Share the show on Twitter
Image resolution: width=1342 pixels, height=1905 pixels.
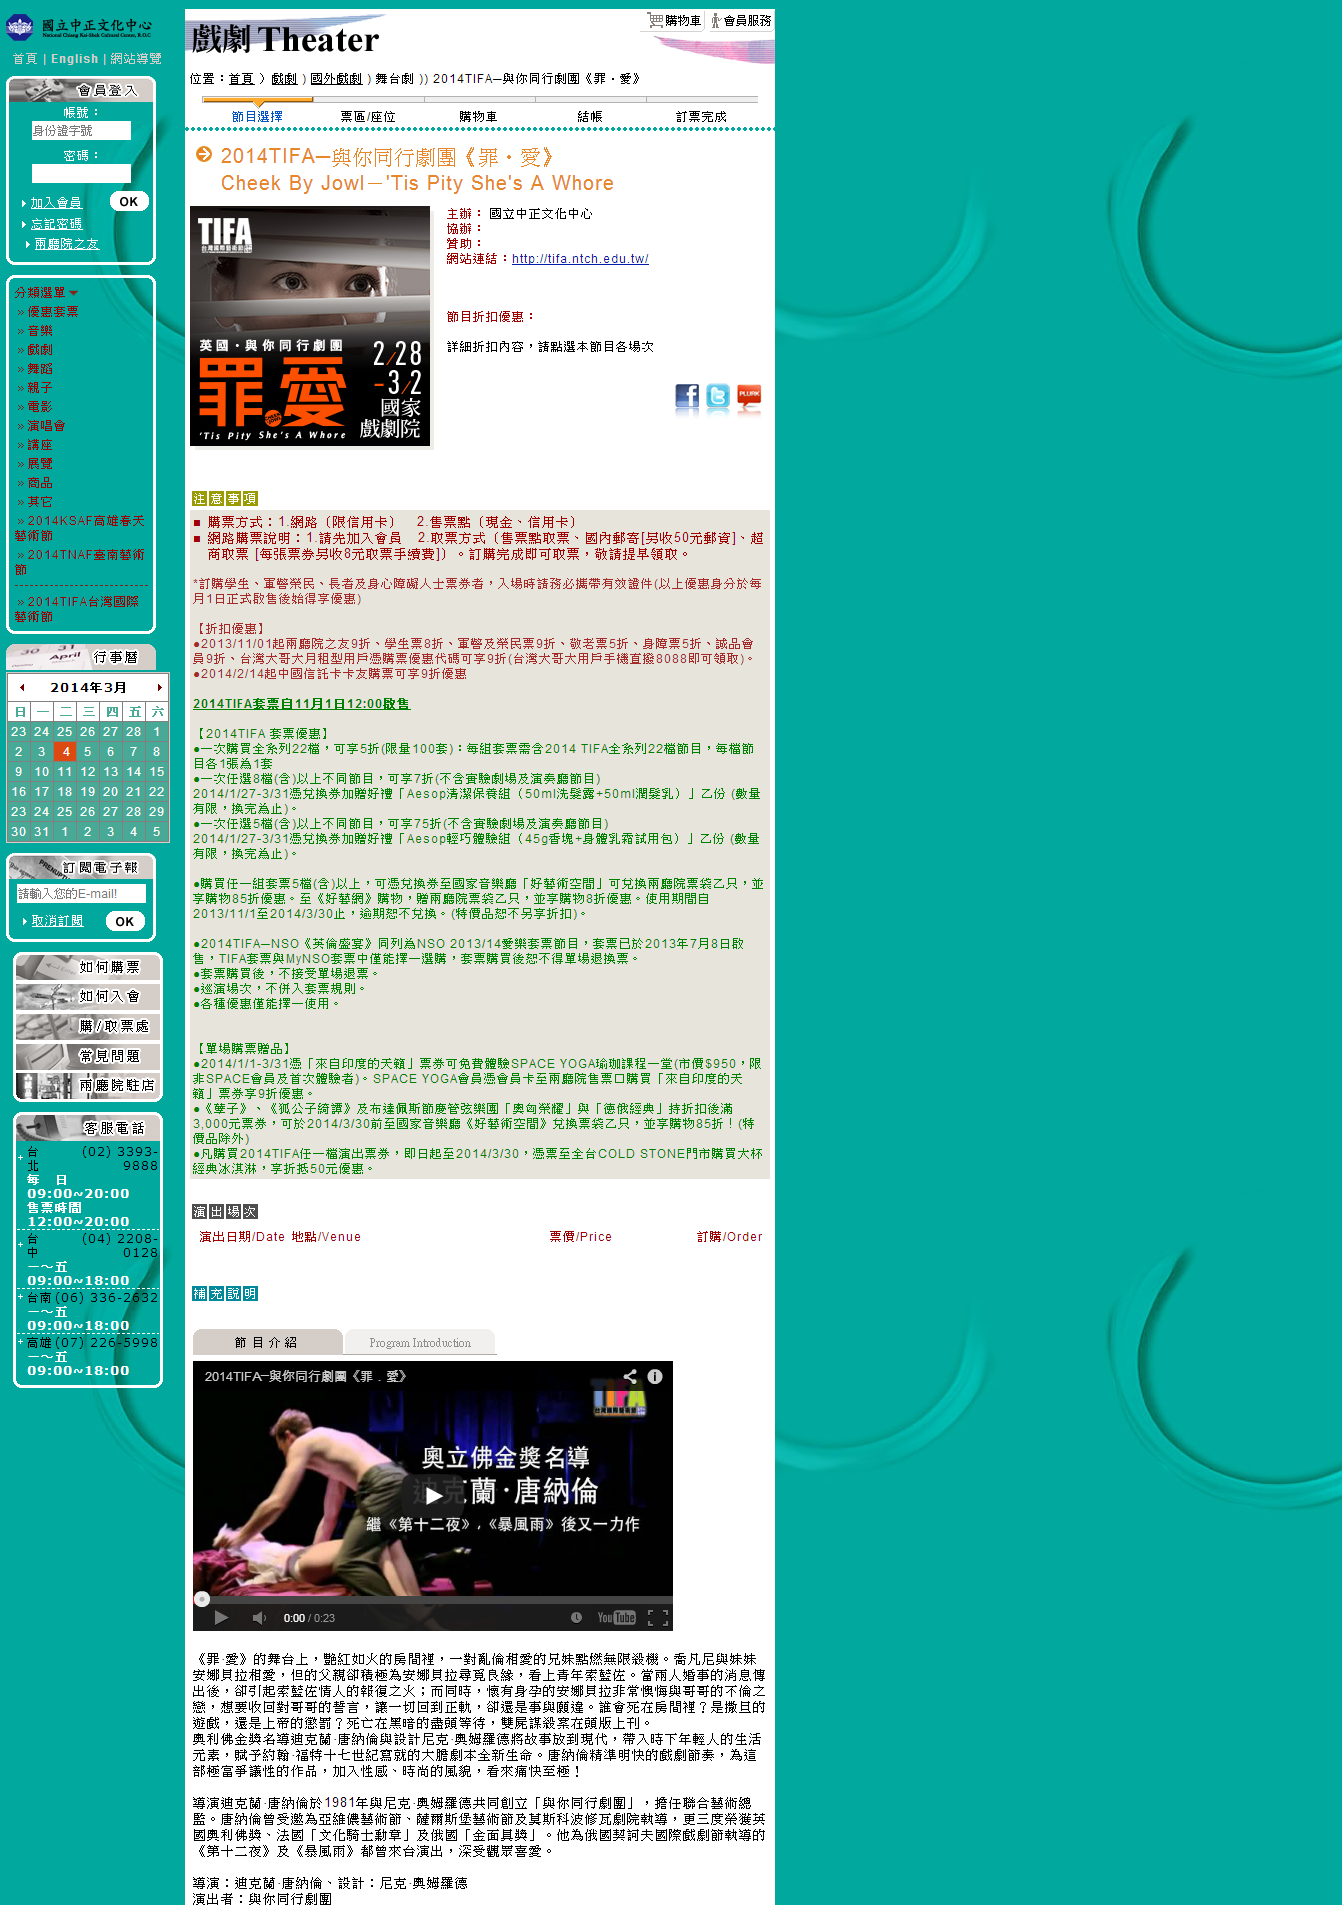(x=718, y=399)
